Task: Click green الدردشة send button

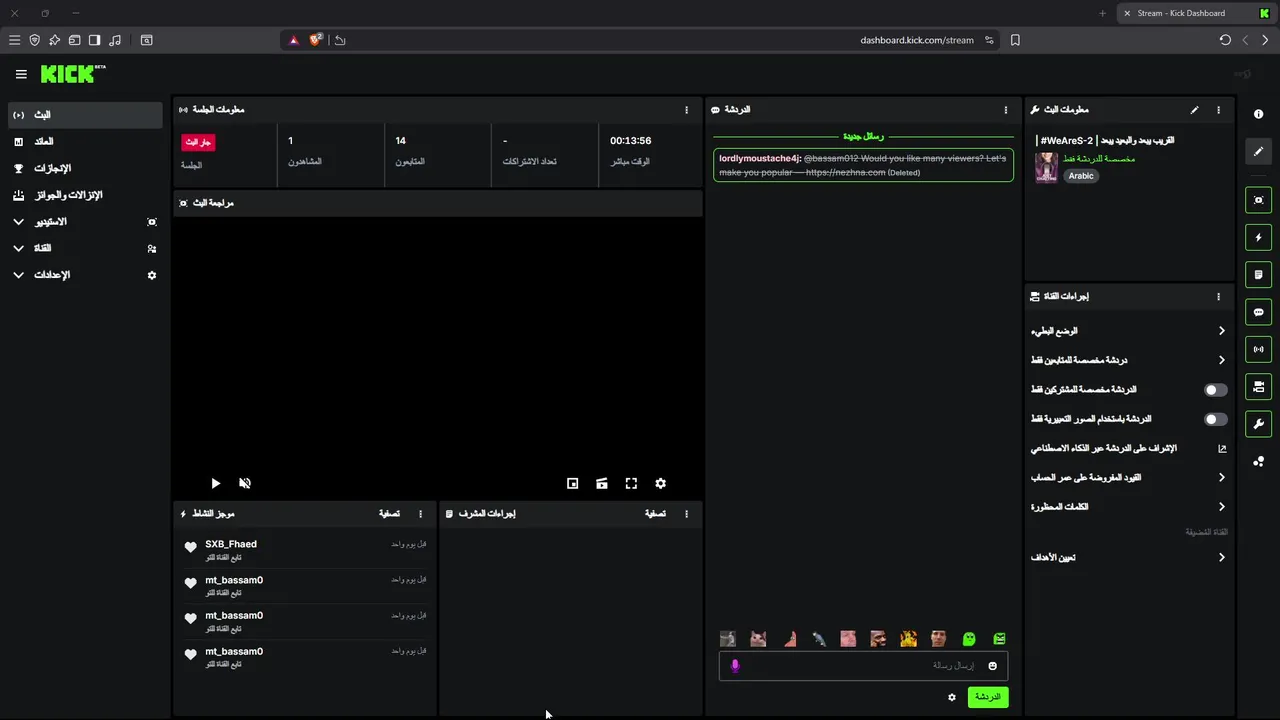Action: tap(988, 697)
